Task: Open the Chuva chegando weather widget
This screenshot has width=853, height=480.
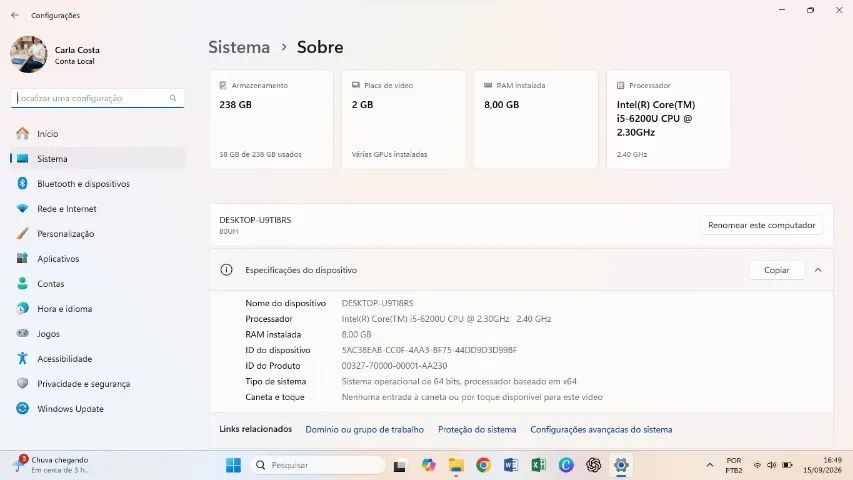Action: click(54, 465)
